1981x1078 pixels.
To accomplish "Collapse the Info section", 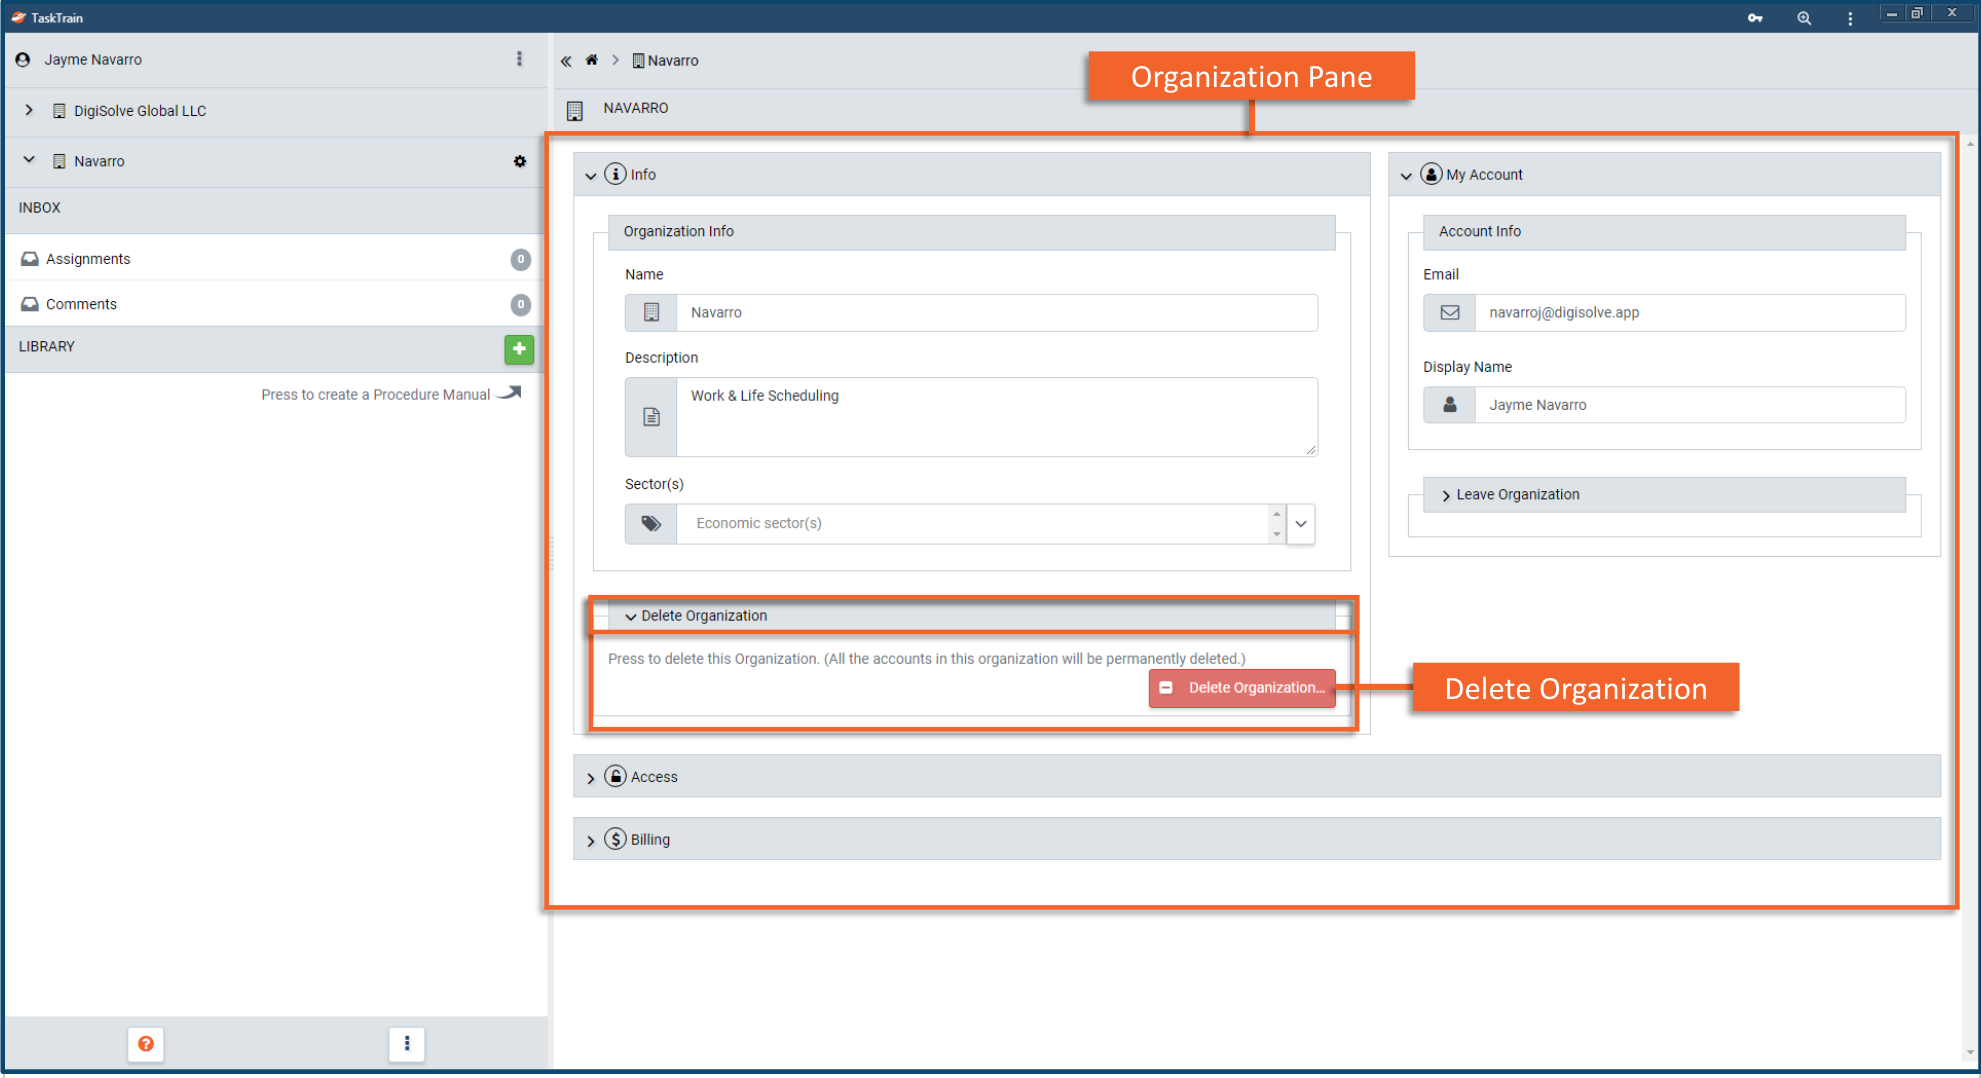I will coord(591,176).
